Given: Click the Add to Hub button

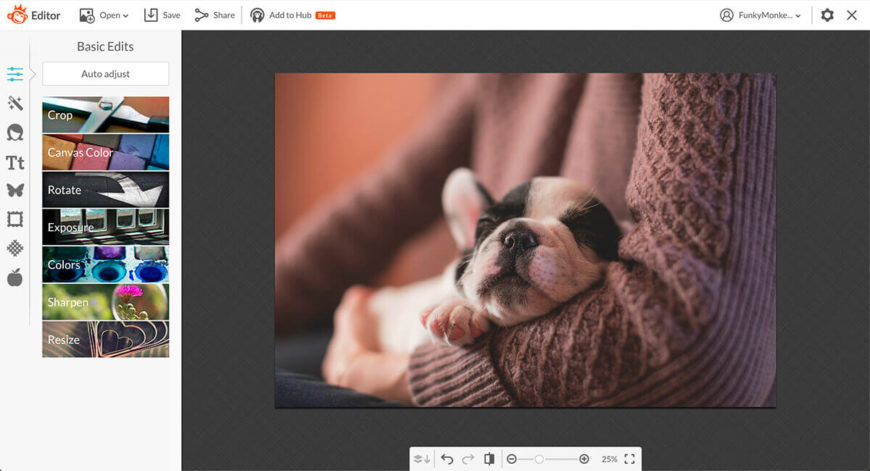Looking at the screenshot, I should tap(292, 15).
